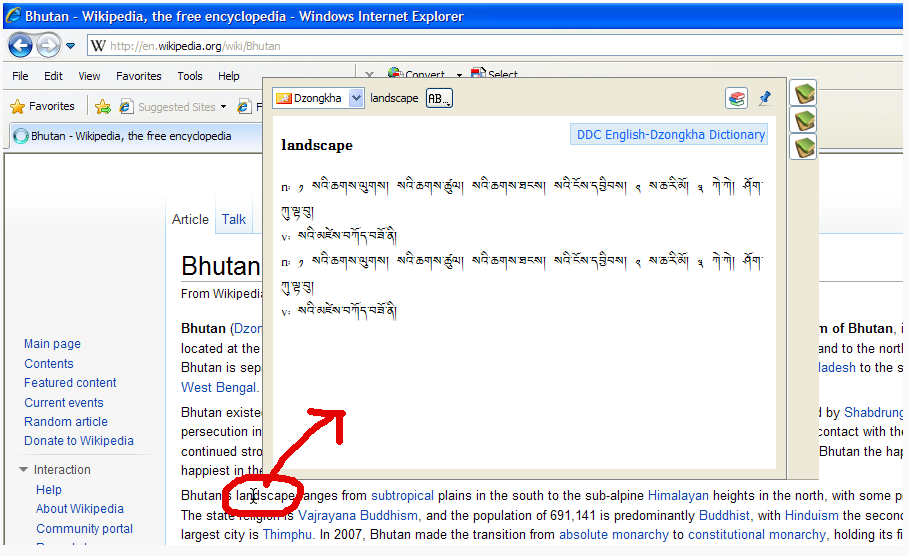Open the Favorites menu in menu bar
This screenshot has height=556, width=909.
[138, 76]
